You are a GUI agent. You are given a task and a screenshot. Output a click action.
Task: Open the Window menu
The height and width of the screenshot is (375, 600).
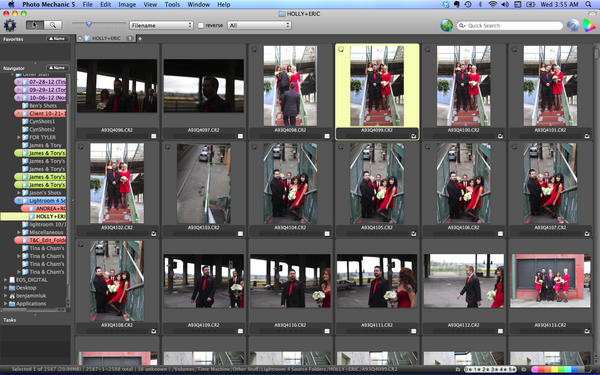click(x=198, y=5)
